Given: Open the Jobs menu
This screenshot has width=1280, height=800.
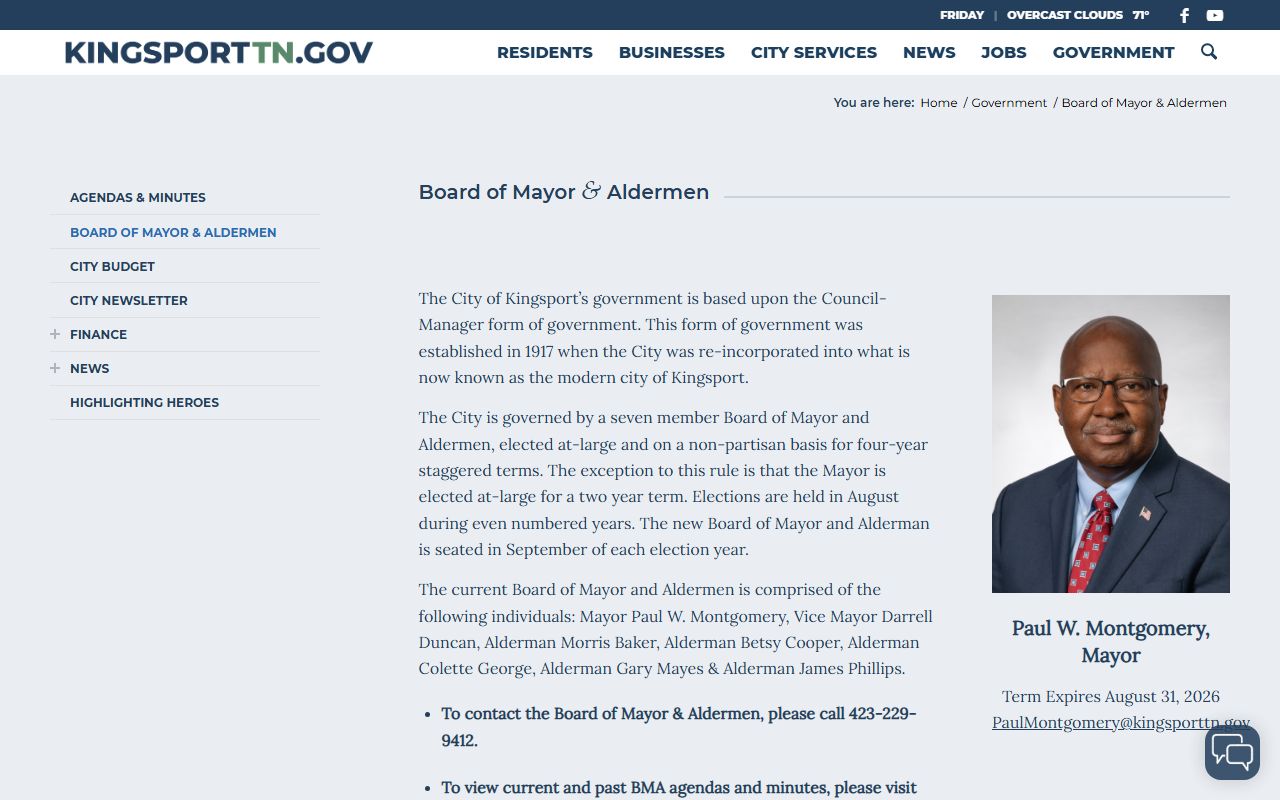Looking at the screenshot, I should (x=1004, y=52).
